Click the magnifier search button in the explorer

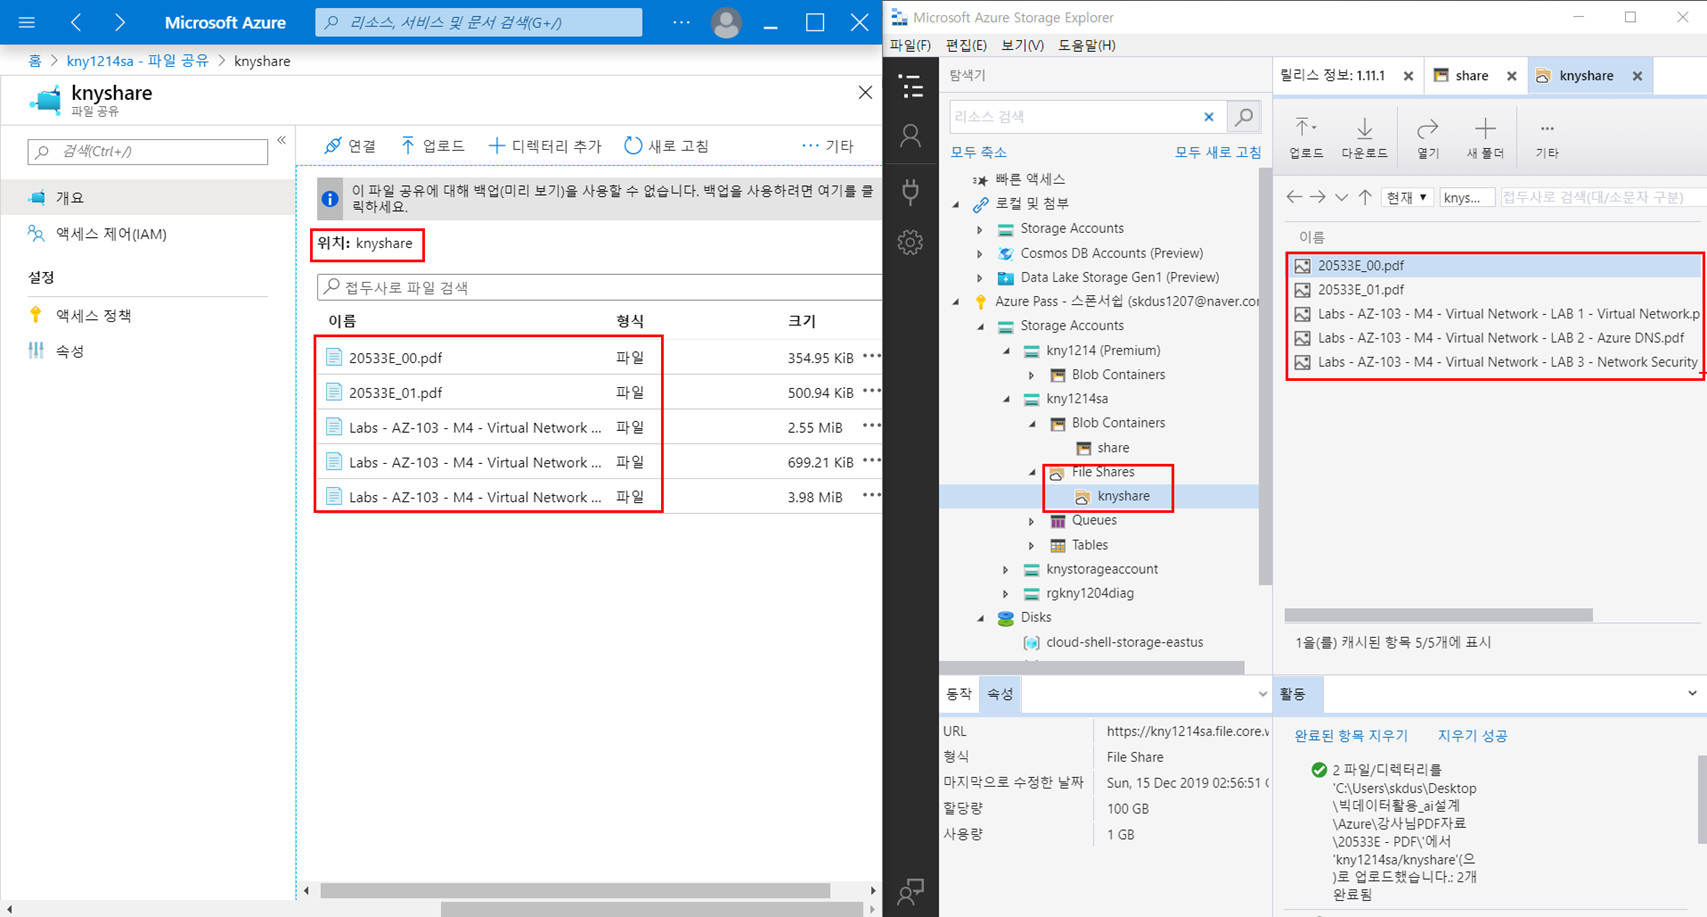(x=1244, y=117)
